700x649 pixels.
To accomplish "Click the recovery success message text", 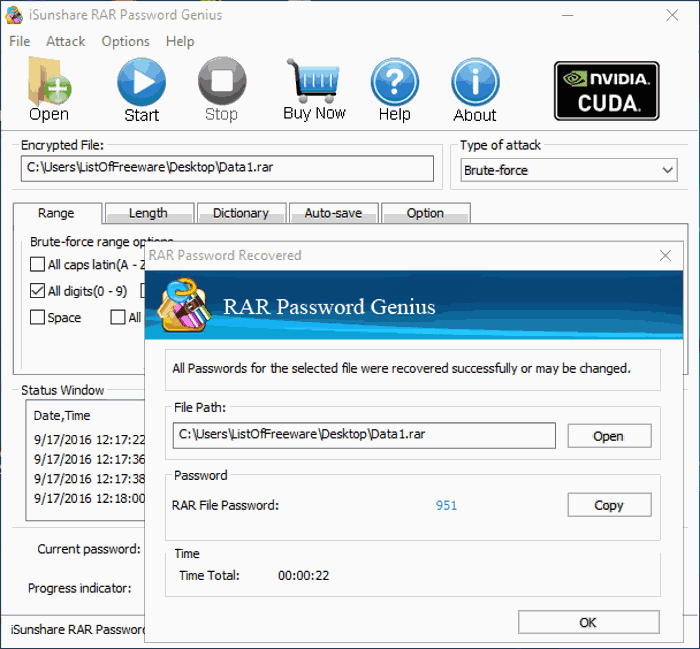I will point(401,368).
